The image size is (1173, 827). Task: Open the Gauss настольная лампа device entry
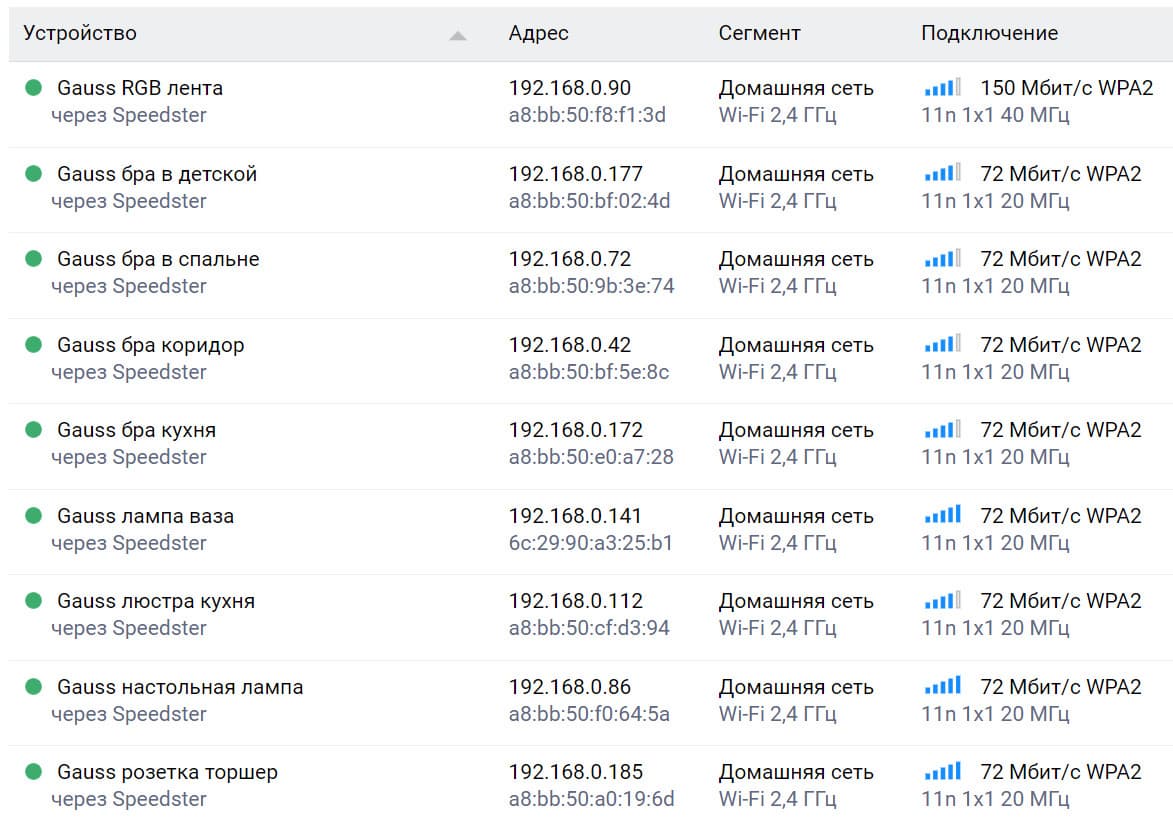(x=180, y=687)
